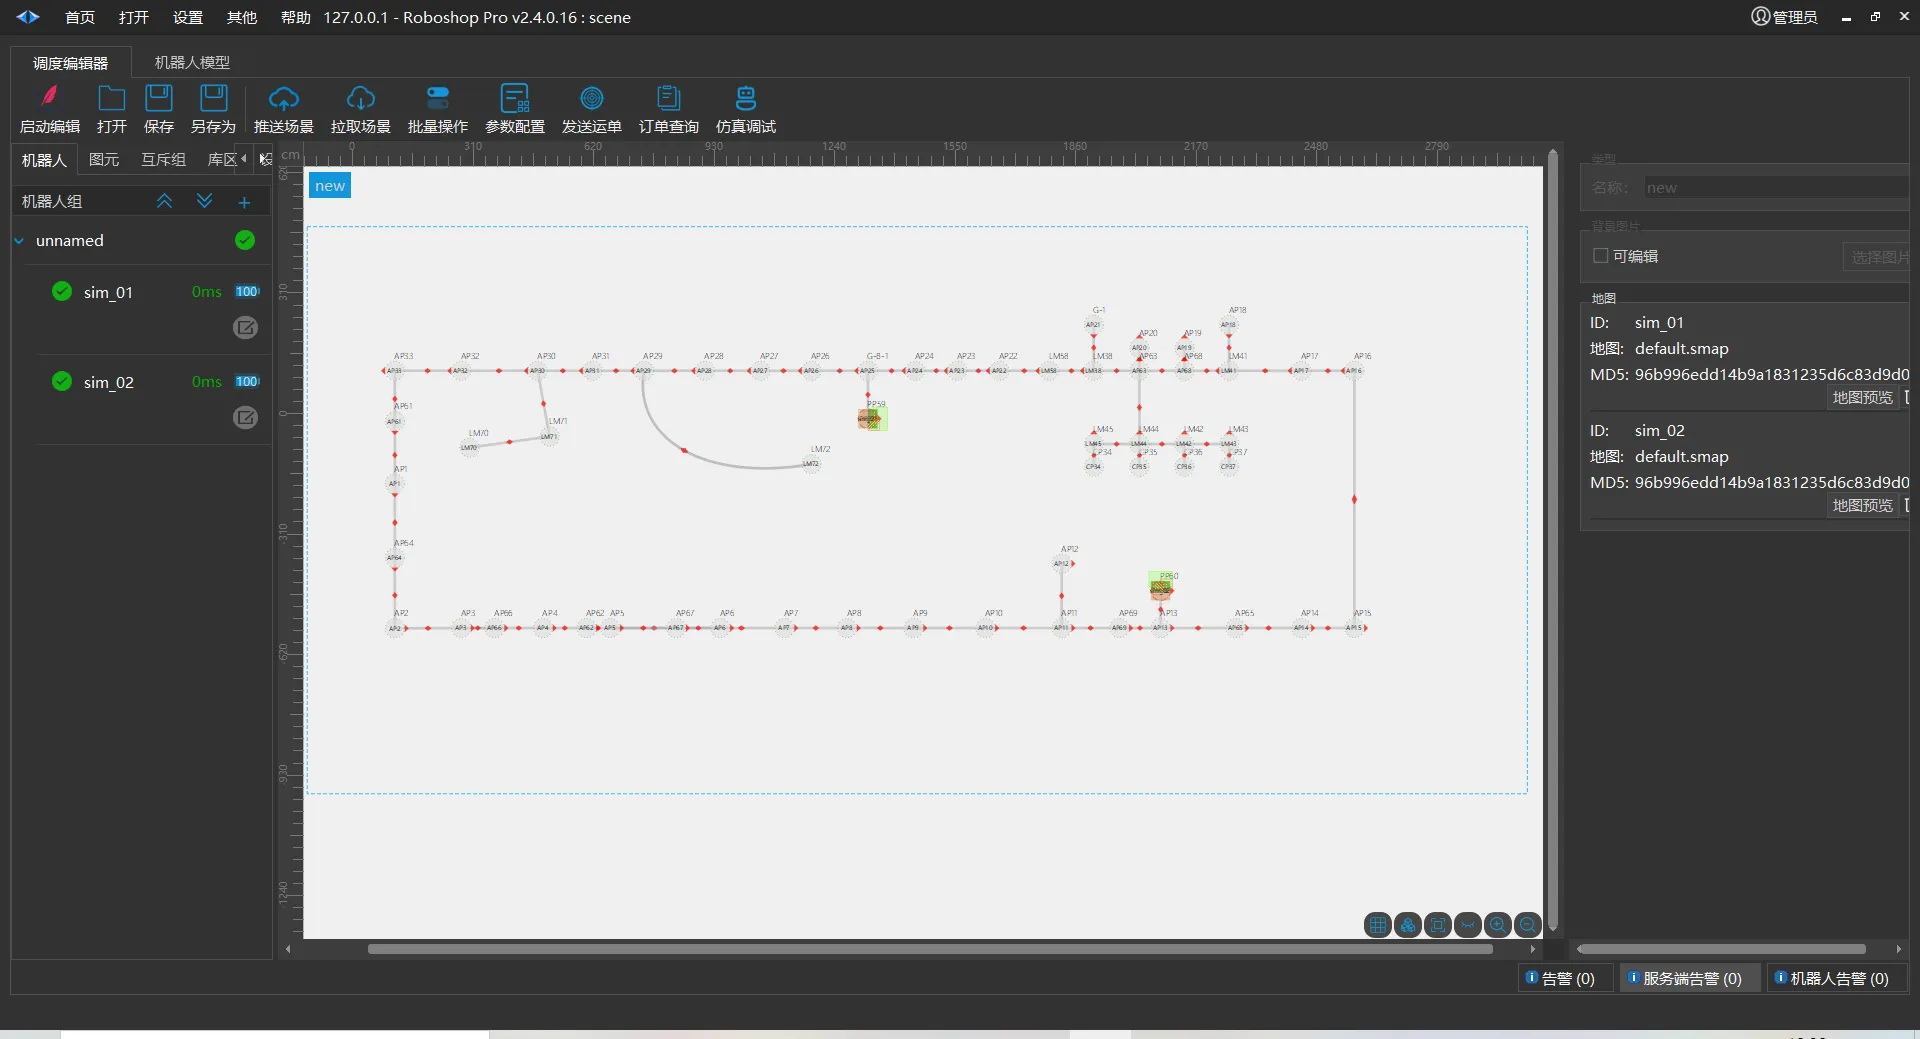Toggle the green check of unnamed group
The width and height of the screenshot is (1920, 1039).
point(245,240)
